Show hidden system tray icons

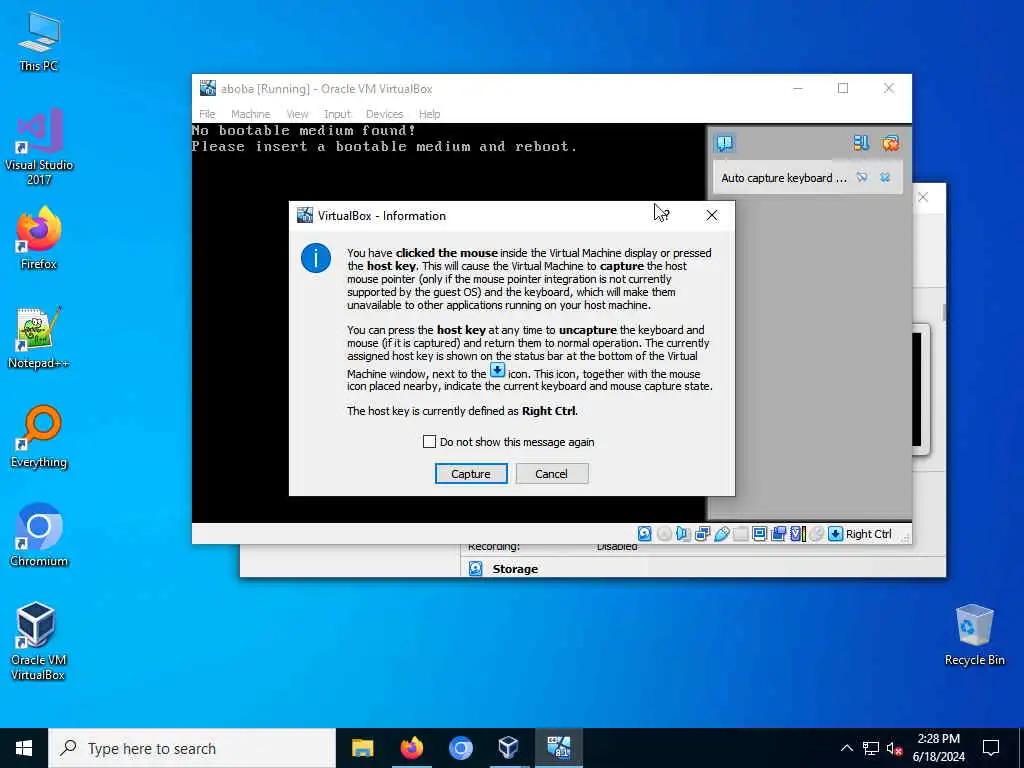click(846, 748)
